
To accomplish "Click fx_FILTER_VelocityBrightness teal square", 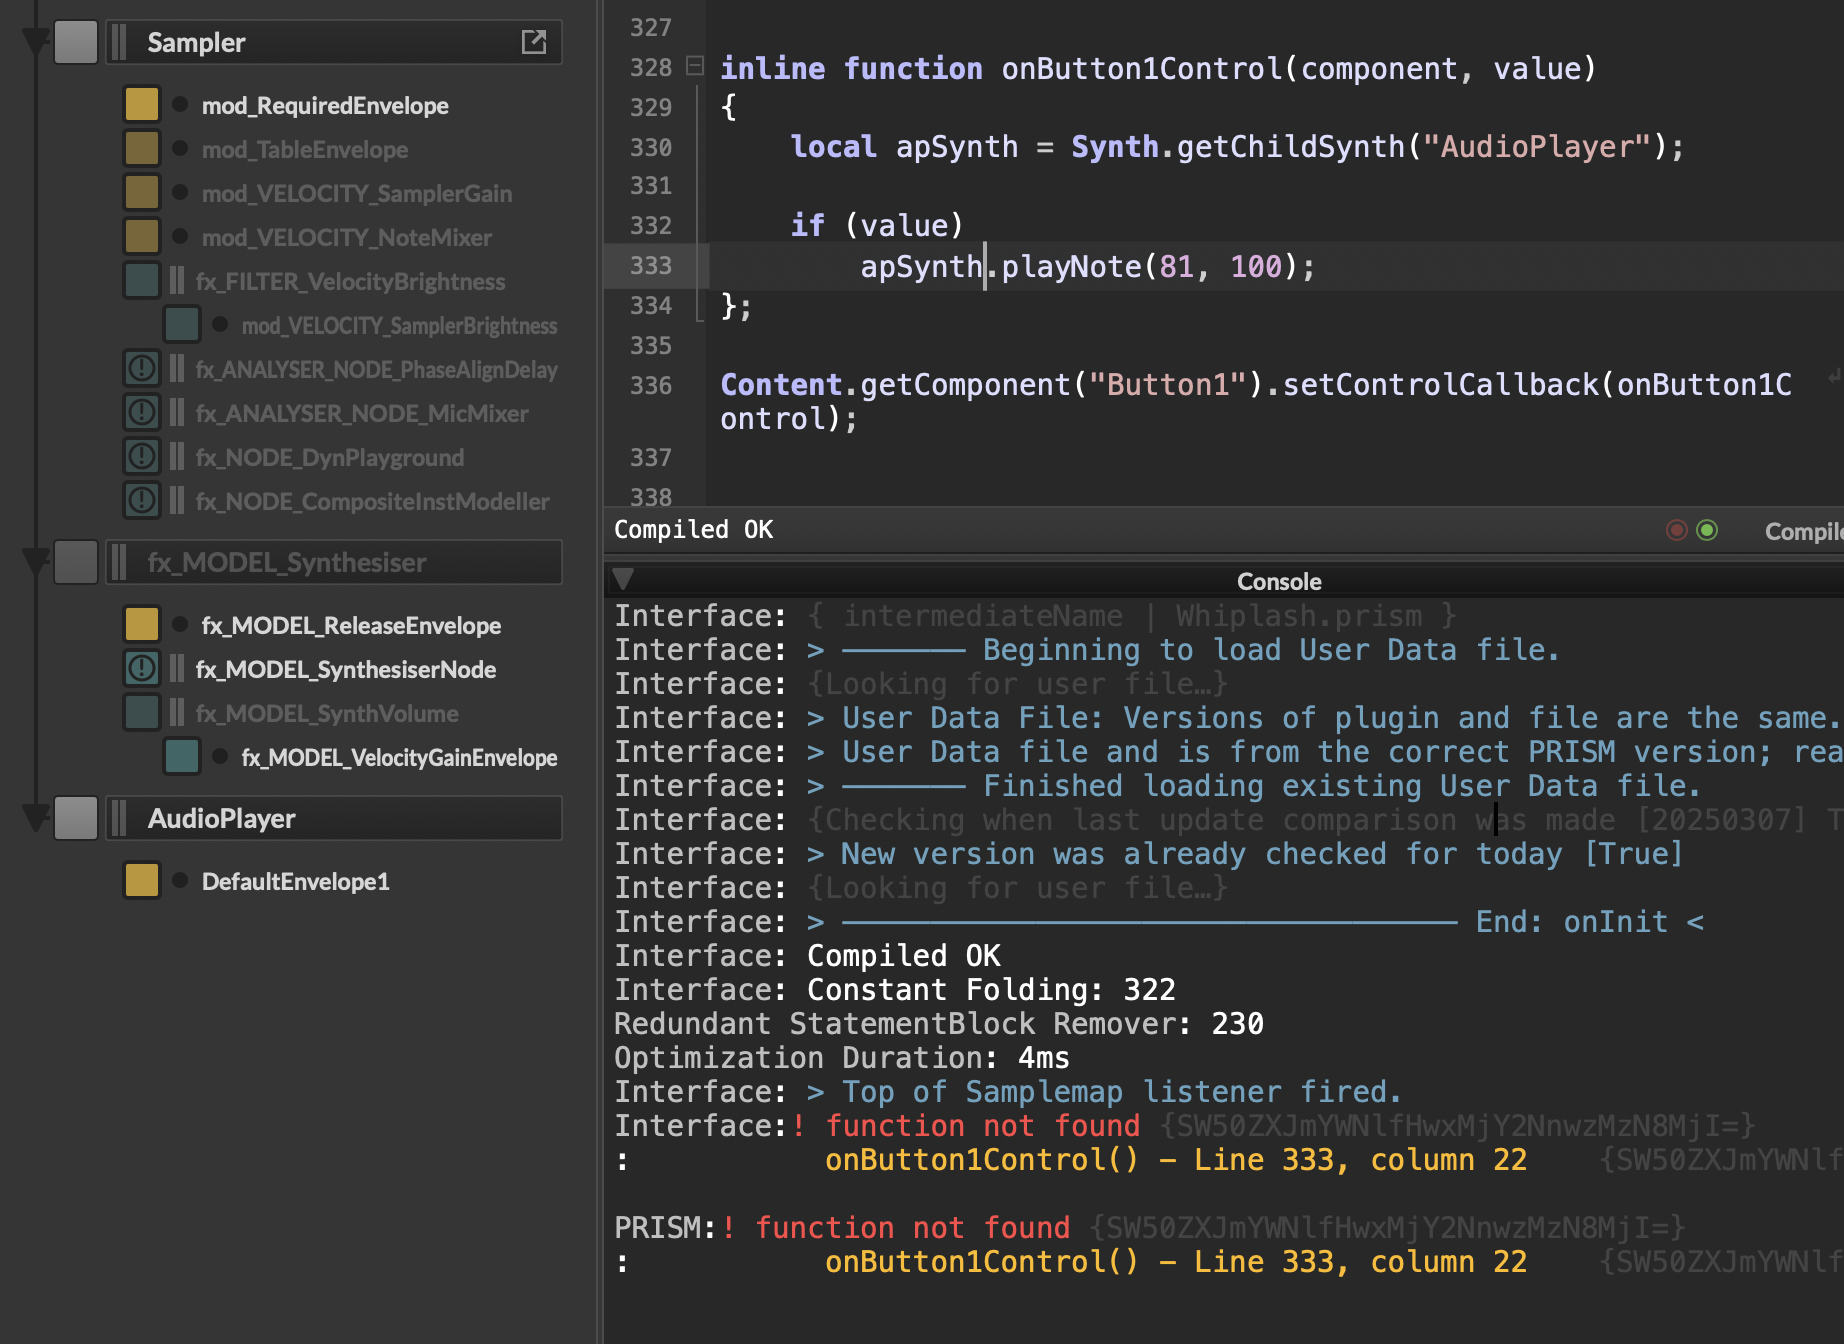I will pos(142,280).
